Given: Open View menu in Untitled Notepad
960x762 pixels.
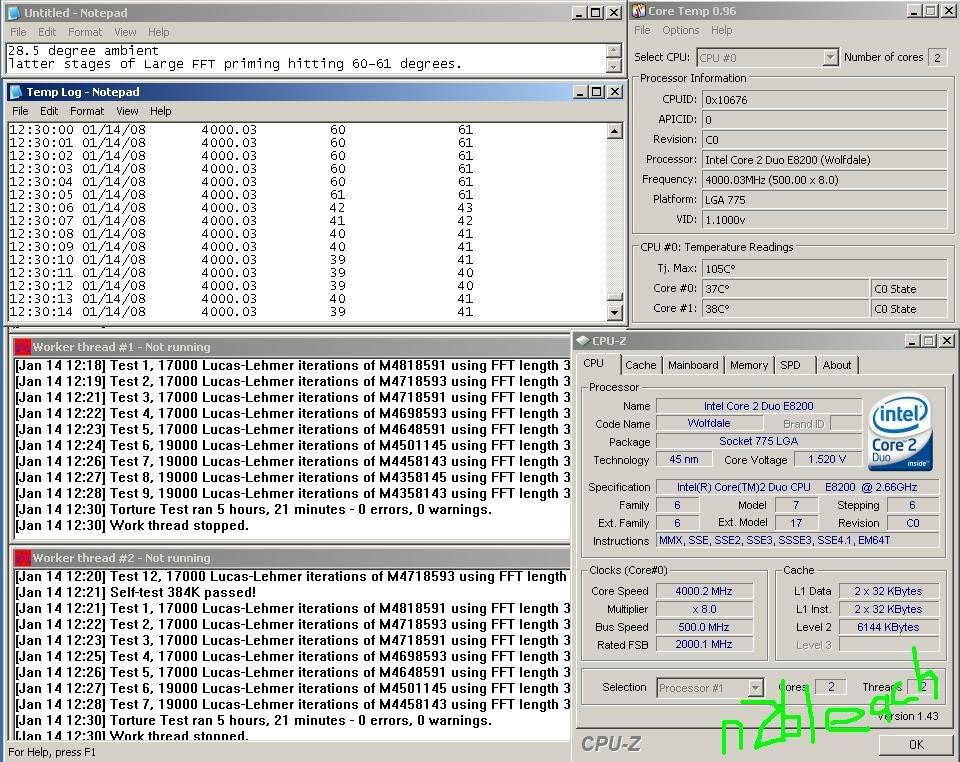Looking at the screenshot, I should 125,32.
